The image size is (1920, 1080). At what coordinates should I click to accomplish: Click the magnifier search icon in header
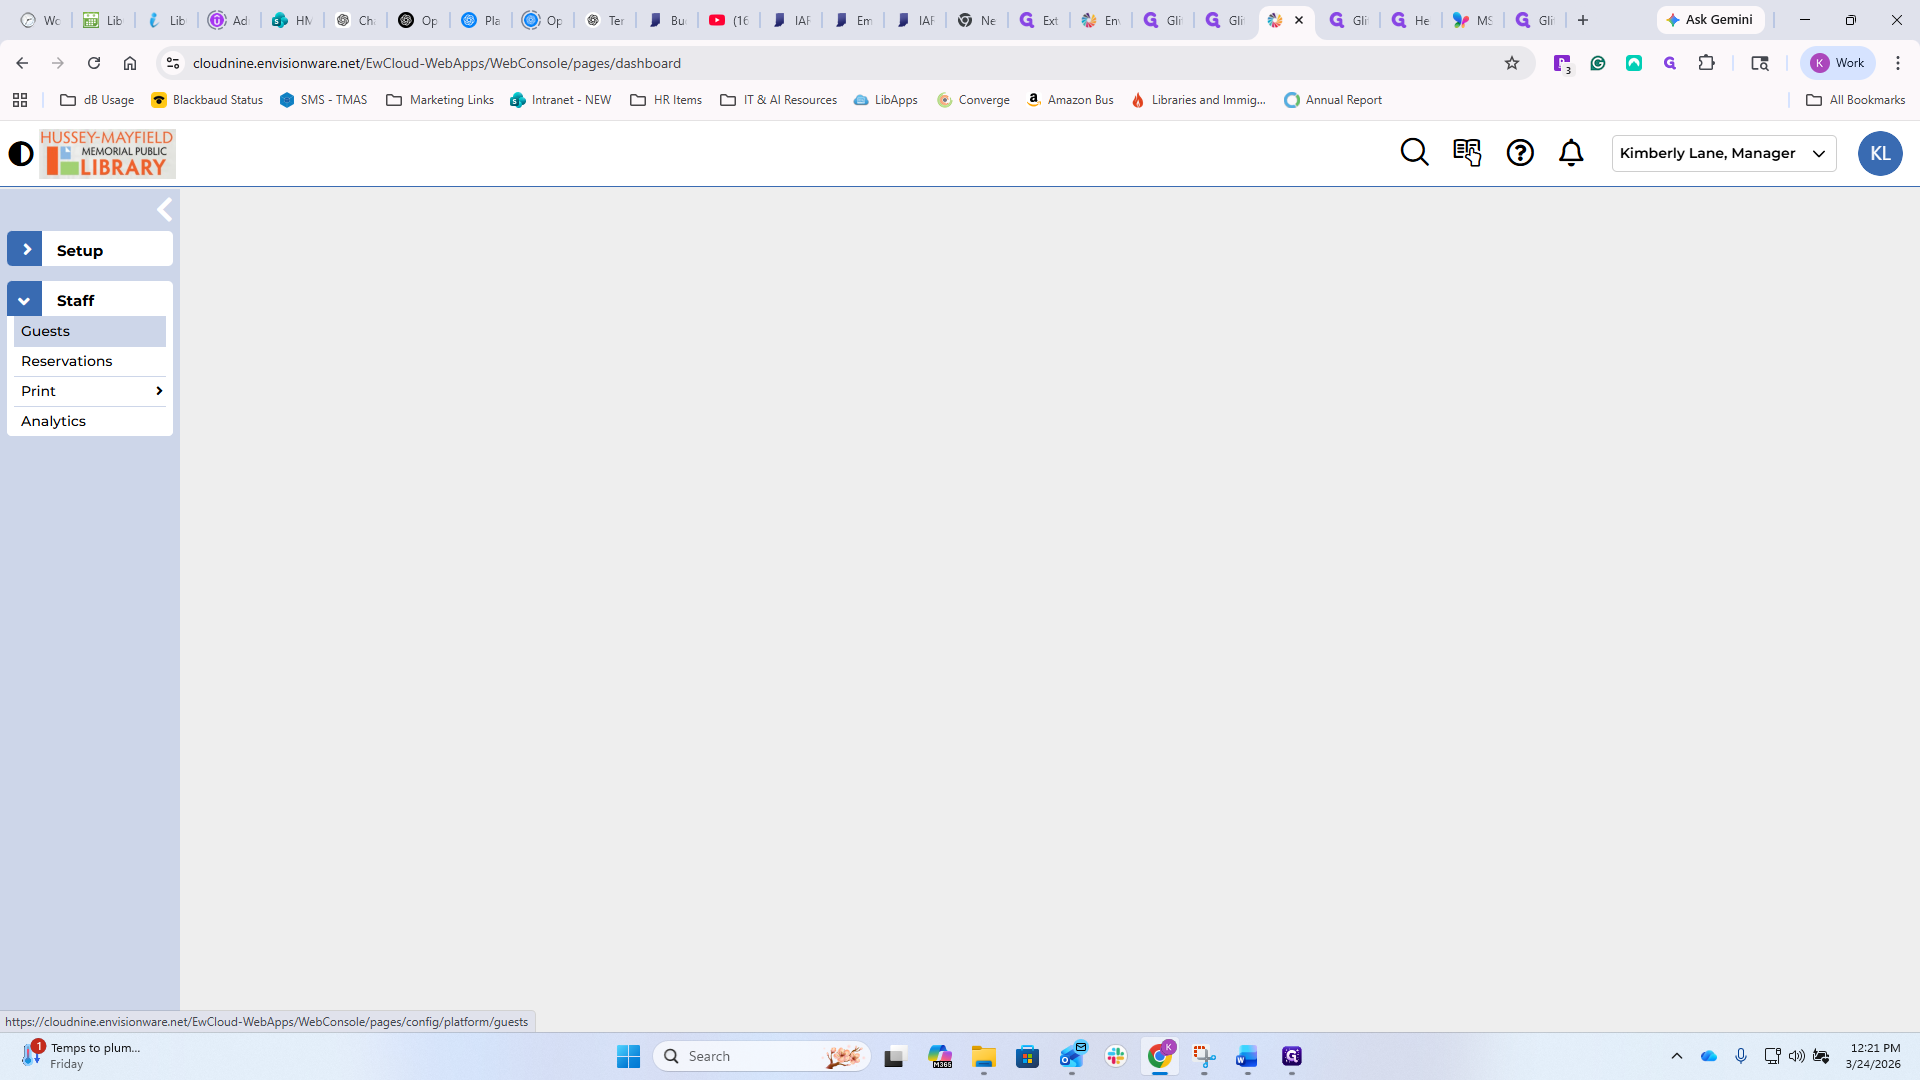pyautogui.click(x=1414, y=152)
